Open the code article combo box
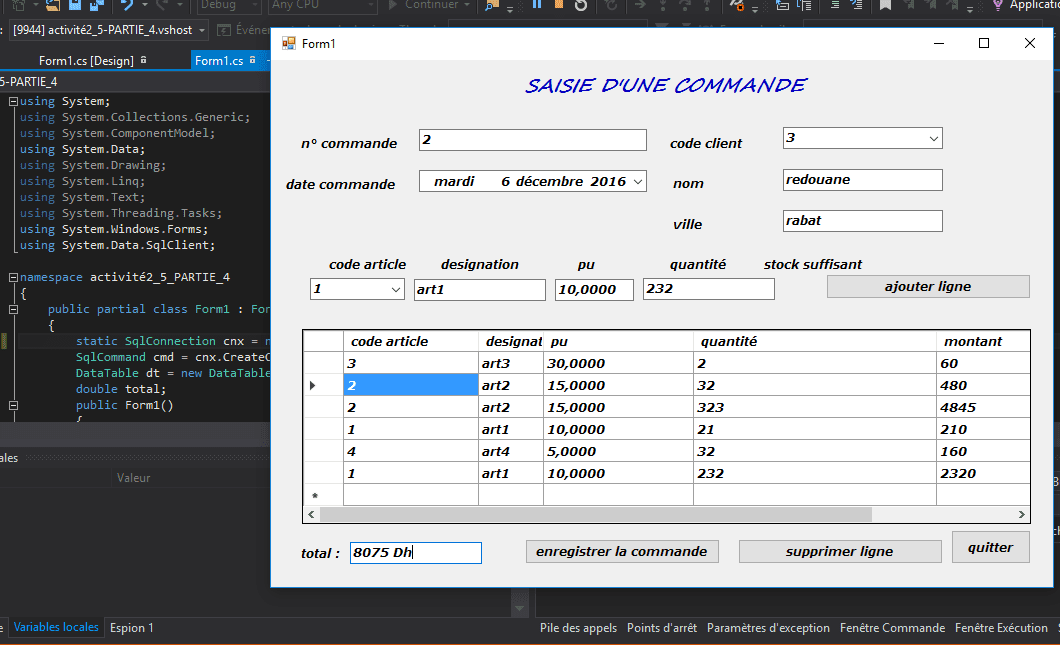Image resolution: width=1060 pixels, height=645 pixels. [x=393, y=289]
